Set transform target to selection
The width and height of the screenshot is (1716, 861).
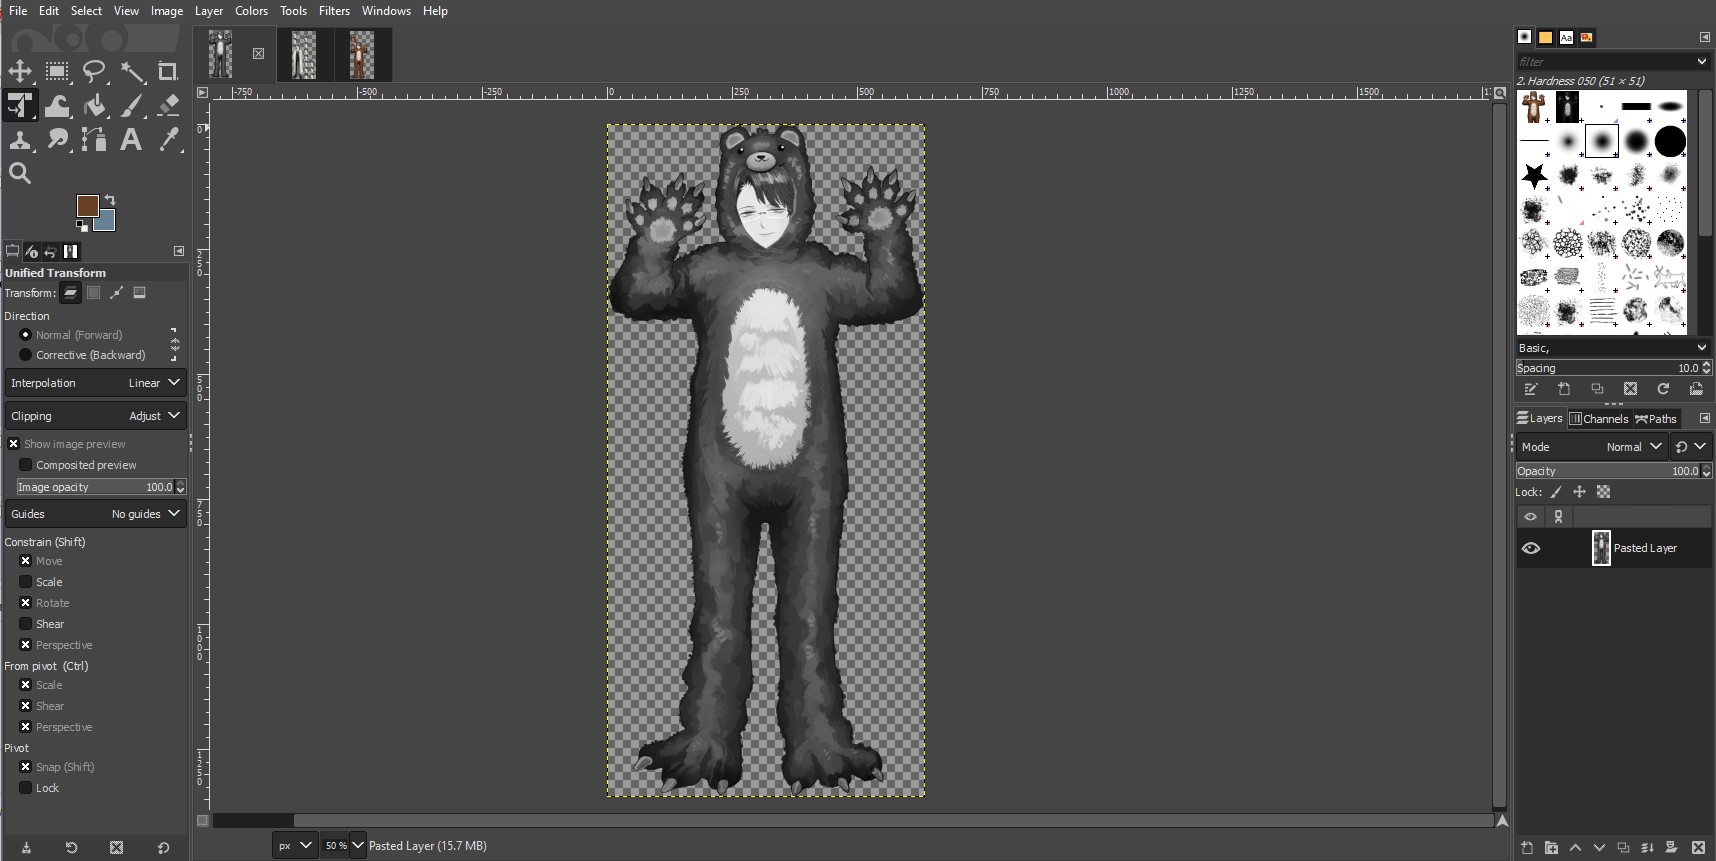(x=93, y=293)
